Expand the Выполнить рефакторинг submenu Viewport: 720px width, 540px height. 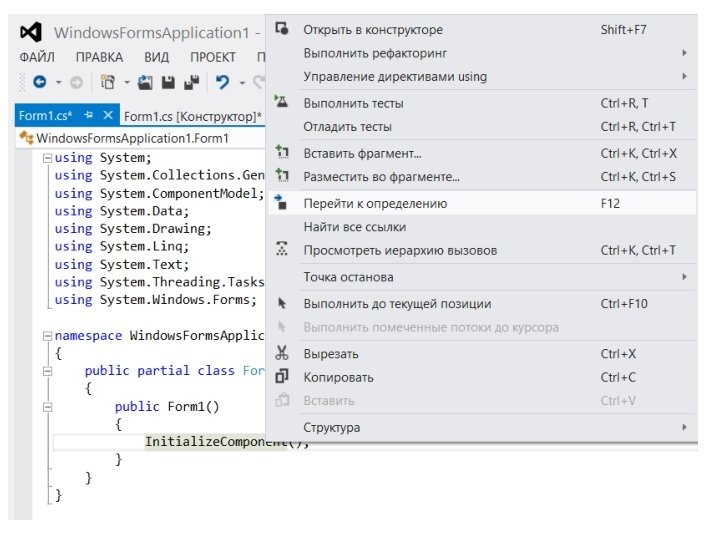coord(684,53)
